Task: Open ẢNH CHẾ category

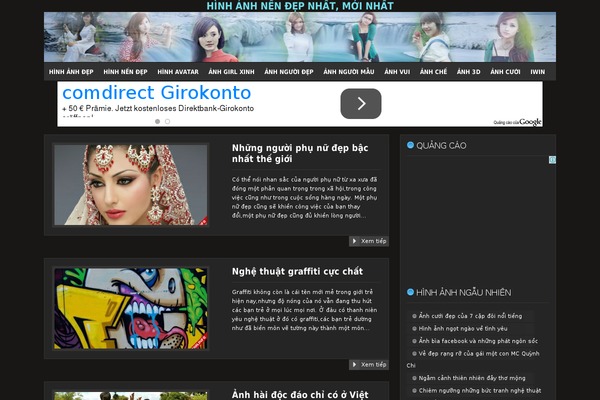Action: click(x=433, y=72)
